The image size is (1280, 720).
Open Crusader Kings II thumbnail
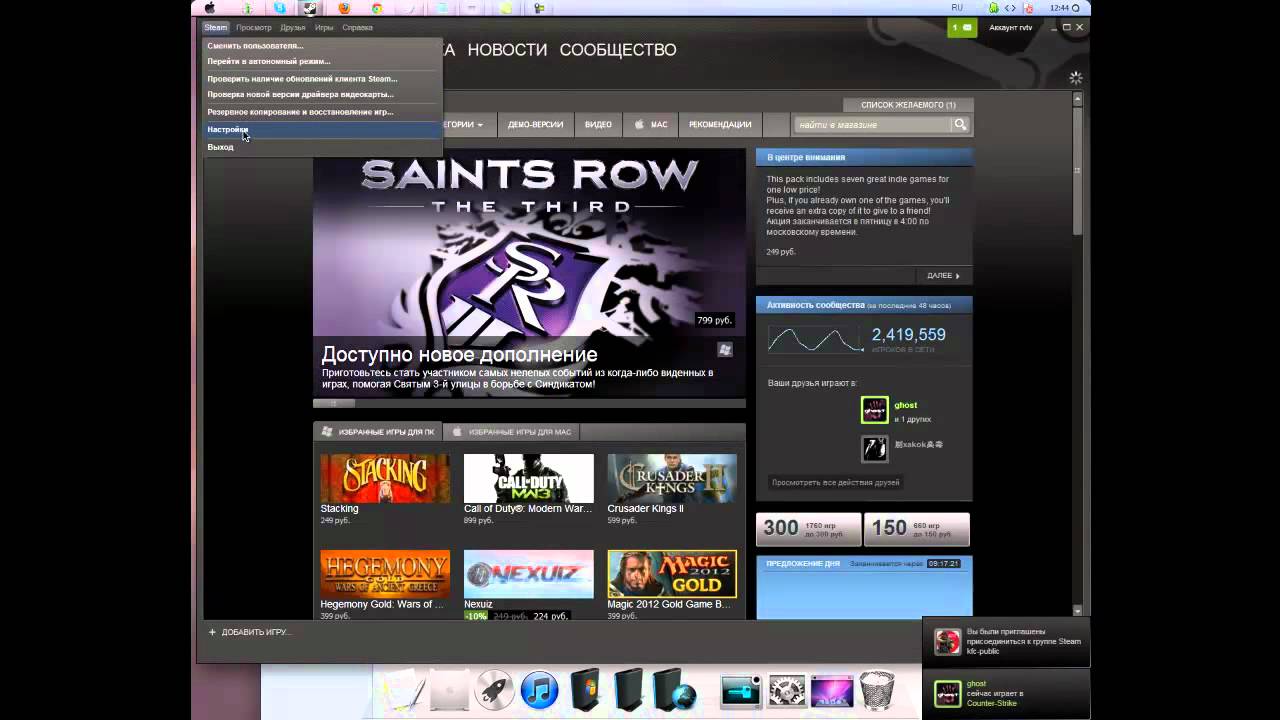click(672, 478)
